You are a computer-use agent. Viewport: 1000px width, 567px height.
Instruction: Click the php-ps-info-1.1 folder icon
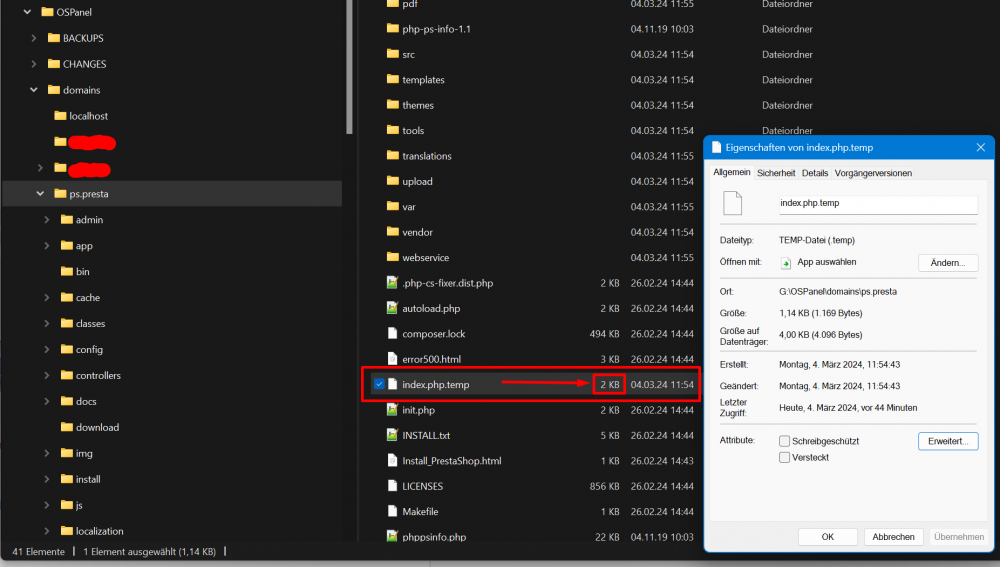[392, 28]
